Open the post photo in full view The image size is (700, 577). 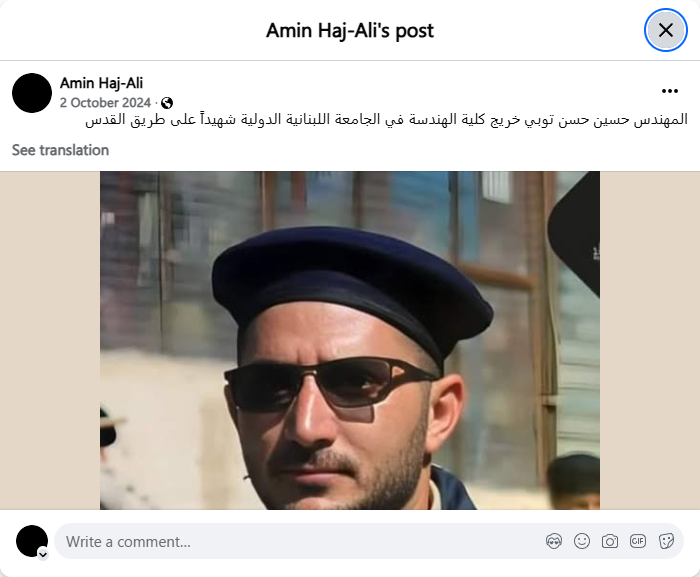click(350, 340)
